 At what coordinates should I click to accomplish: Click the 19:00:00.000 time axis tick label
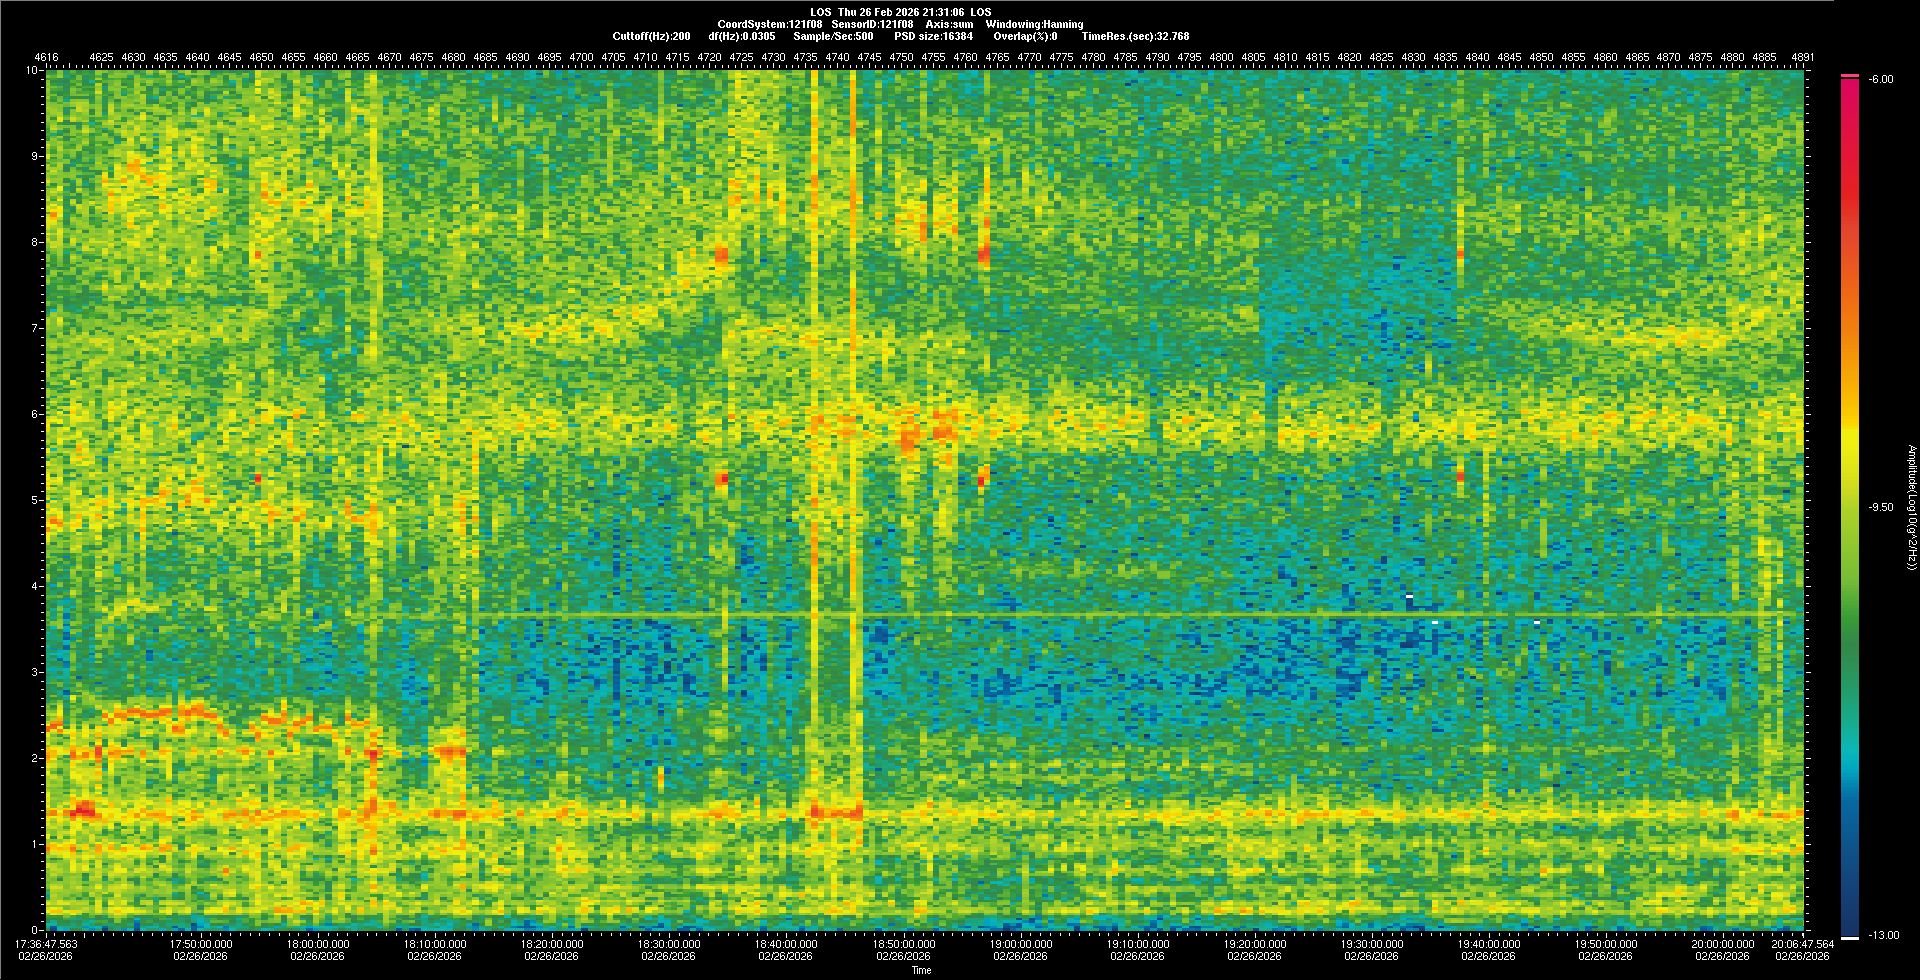click(x=1021, y=943)
